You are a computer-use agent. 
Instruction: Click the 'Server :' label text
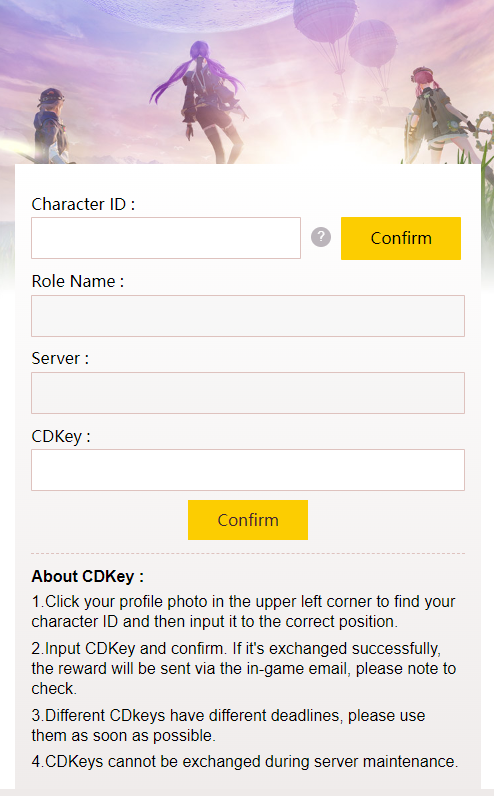coord(60,358)
